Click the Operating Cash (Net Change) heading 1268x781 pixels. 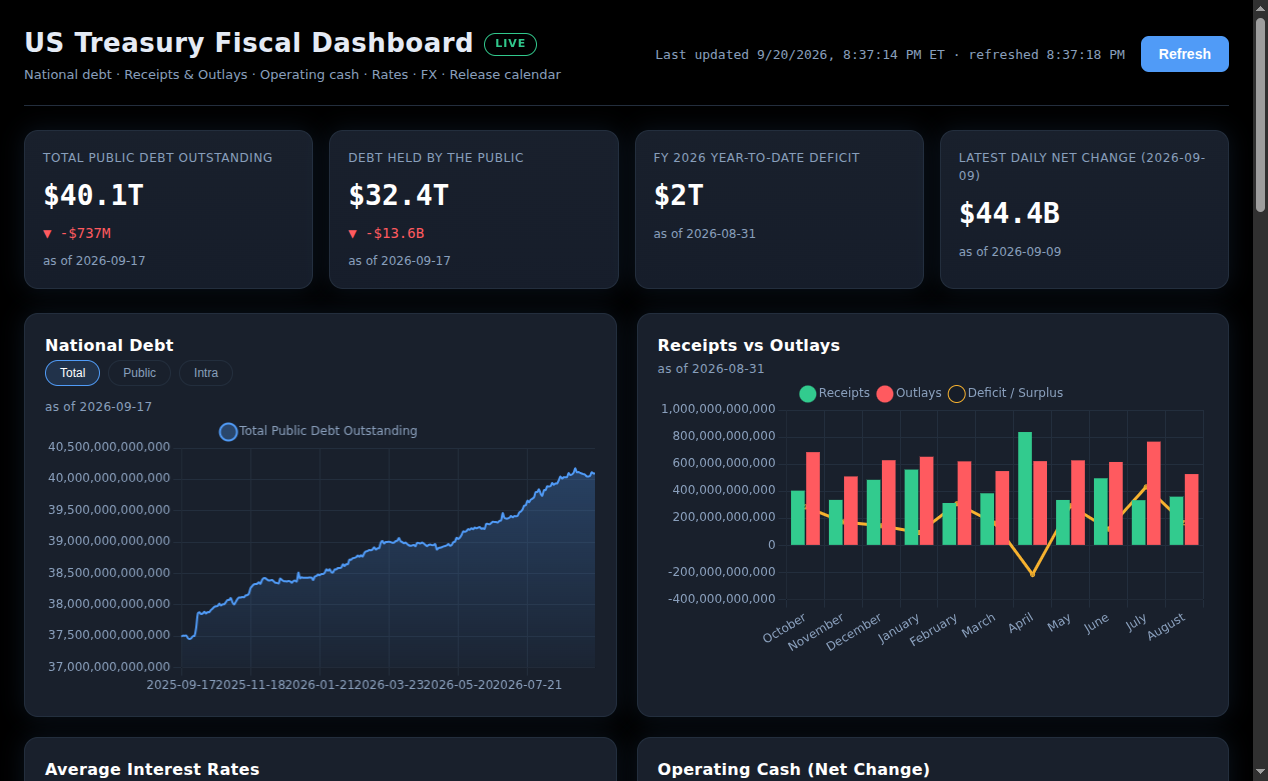click(x=793, y=769)
